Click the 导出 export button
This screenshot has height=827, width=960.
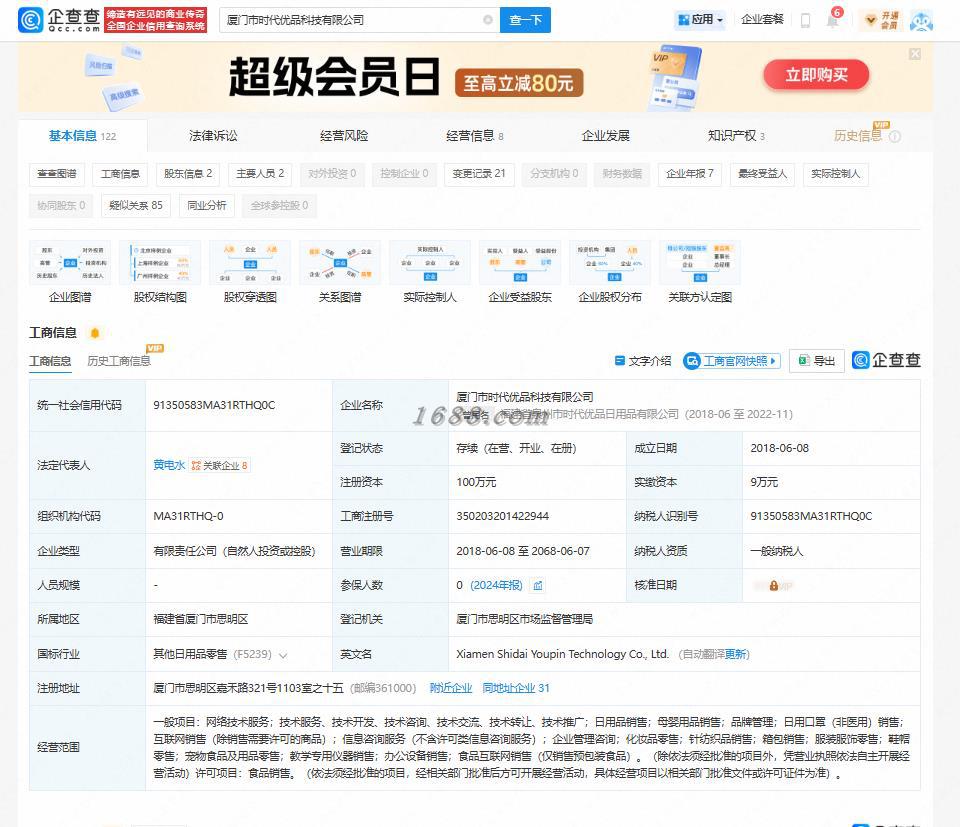[x=817, y=361]
